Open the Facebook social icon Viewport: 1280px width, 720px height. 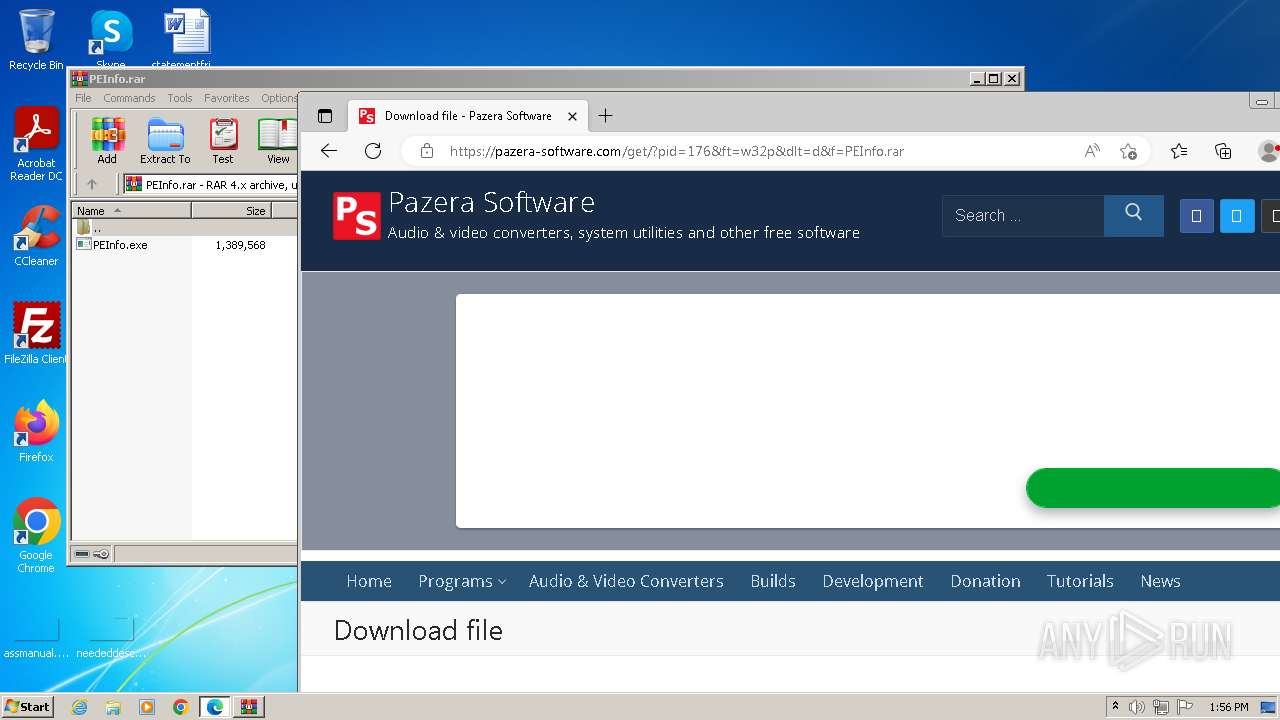tap(1196, 216)
